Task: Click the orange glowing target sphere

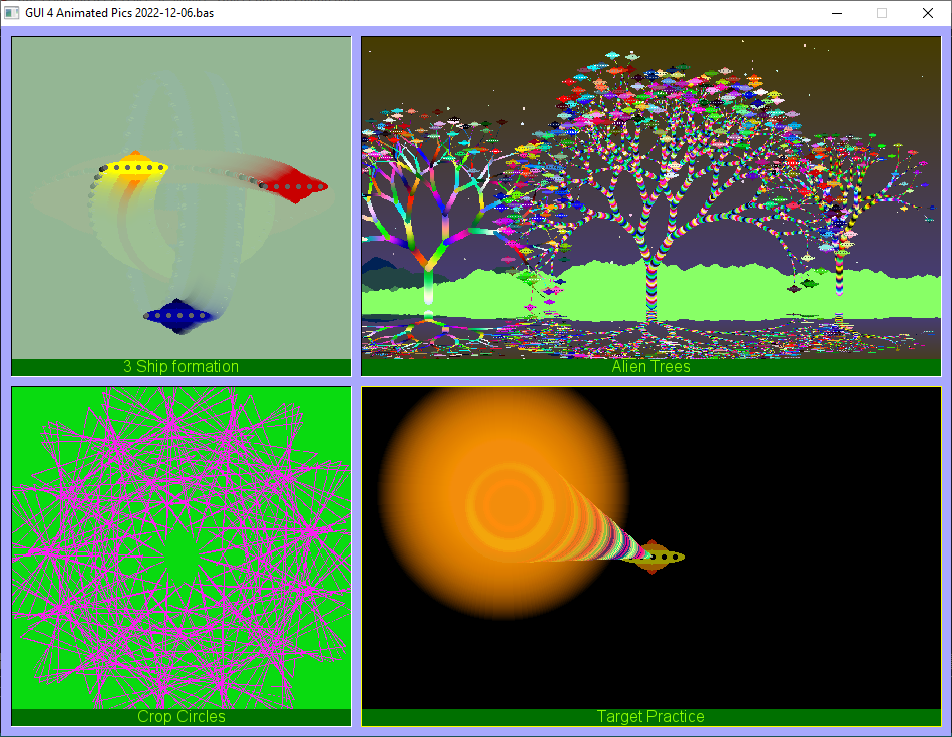Action: 504,504
